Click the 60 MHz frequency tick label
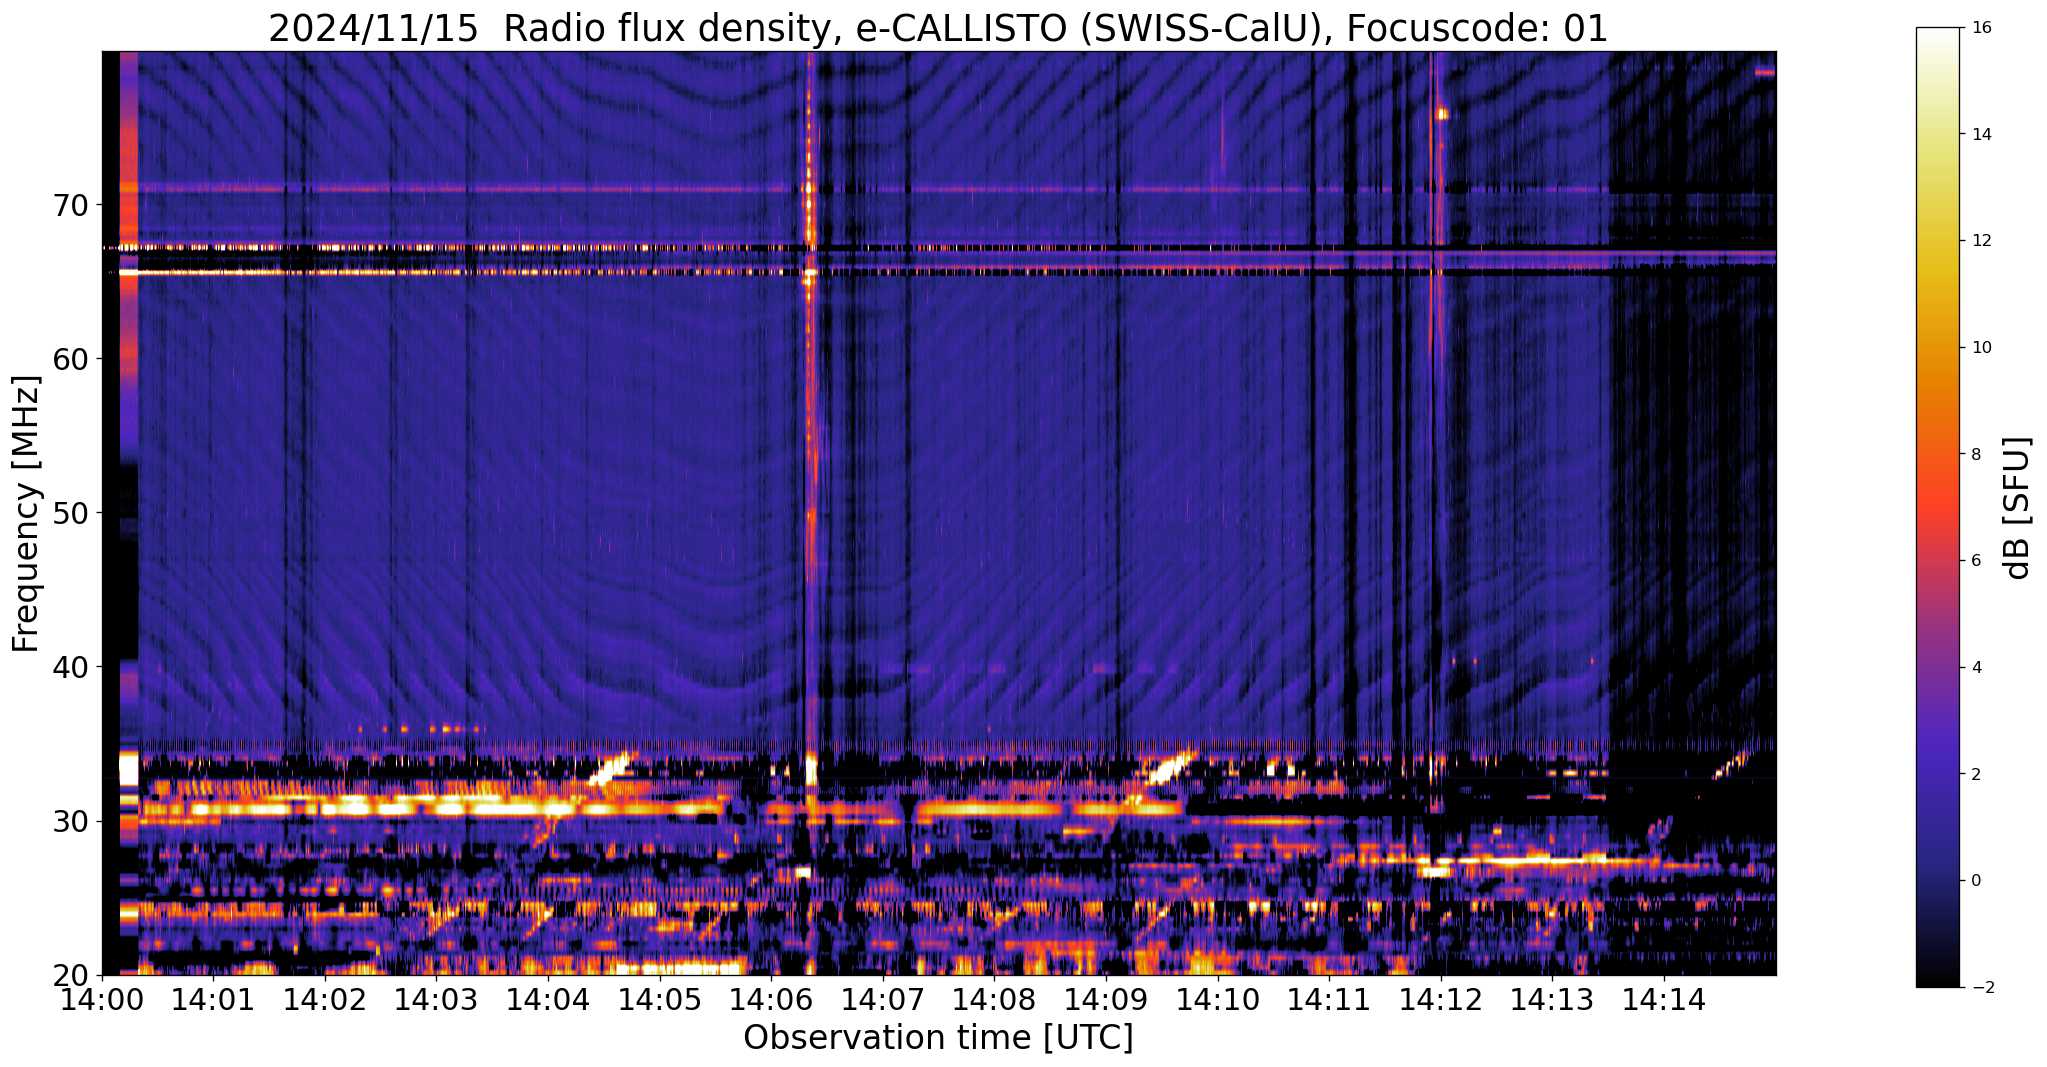This screenshot has width=2047, height=1067. pos(72,359)
